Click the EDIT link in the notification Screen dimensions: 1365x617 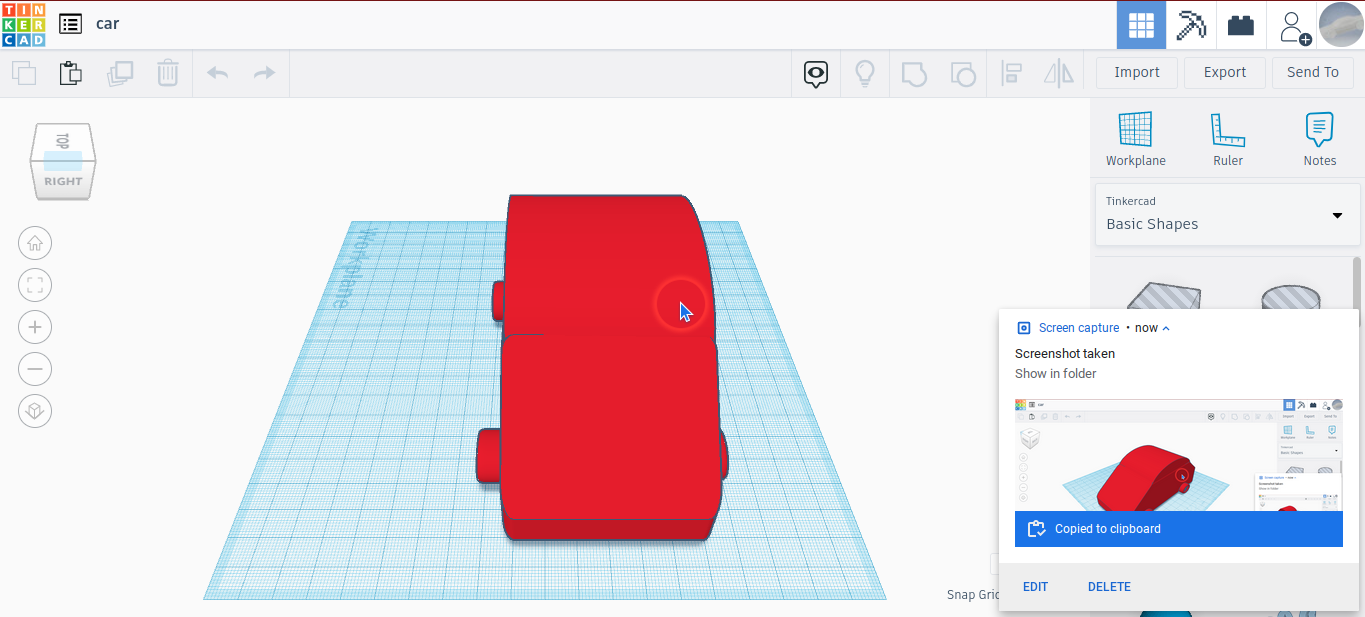(x=1035, y=587)
